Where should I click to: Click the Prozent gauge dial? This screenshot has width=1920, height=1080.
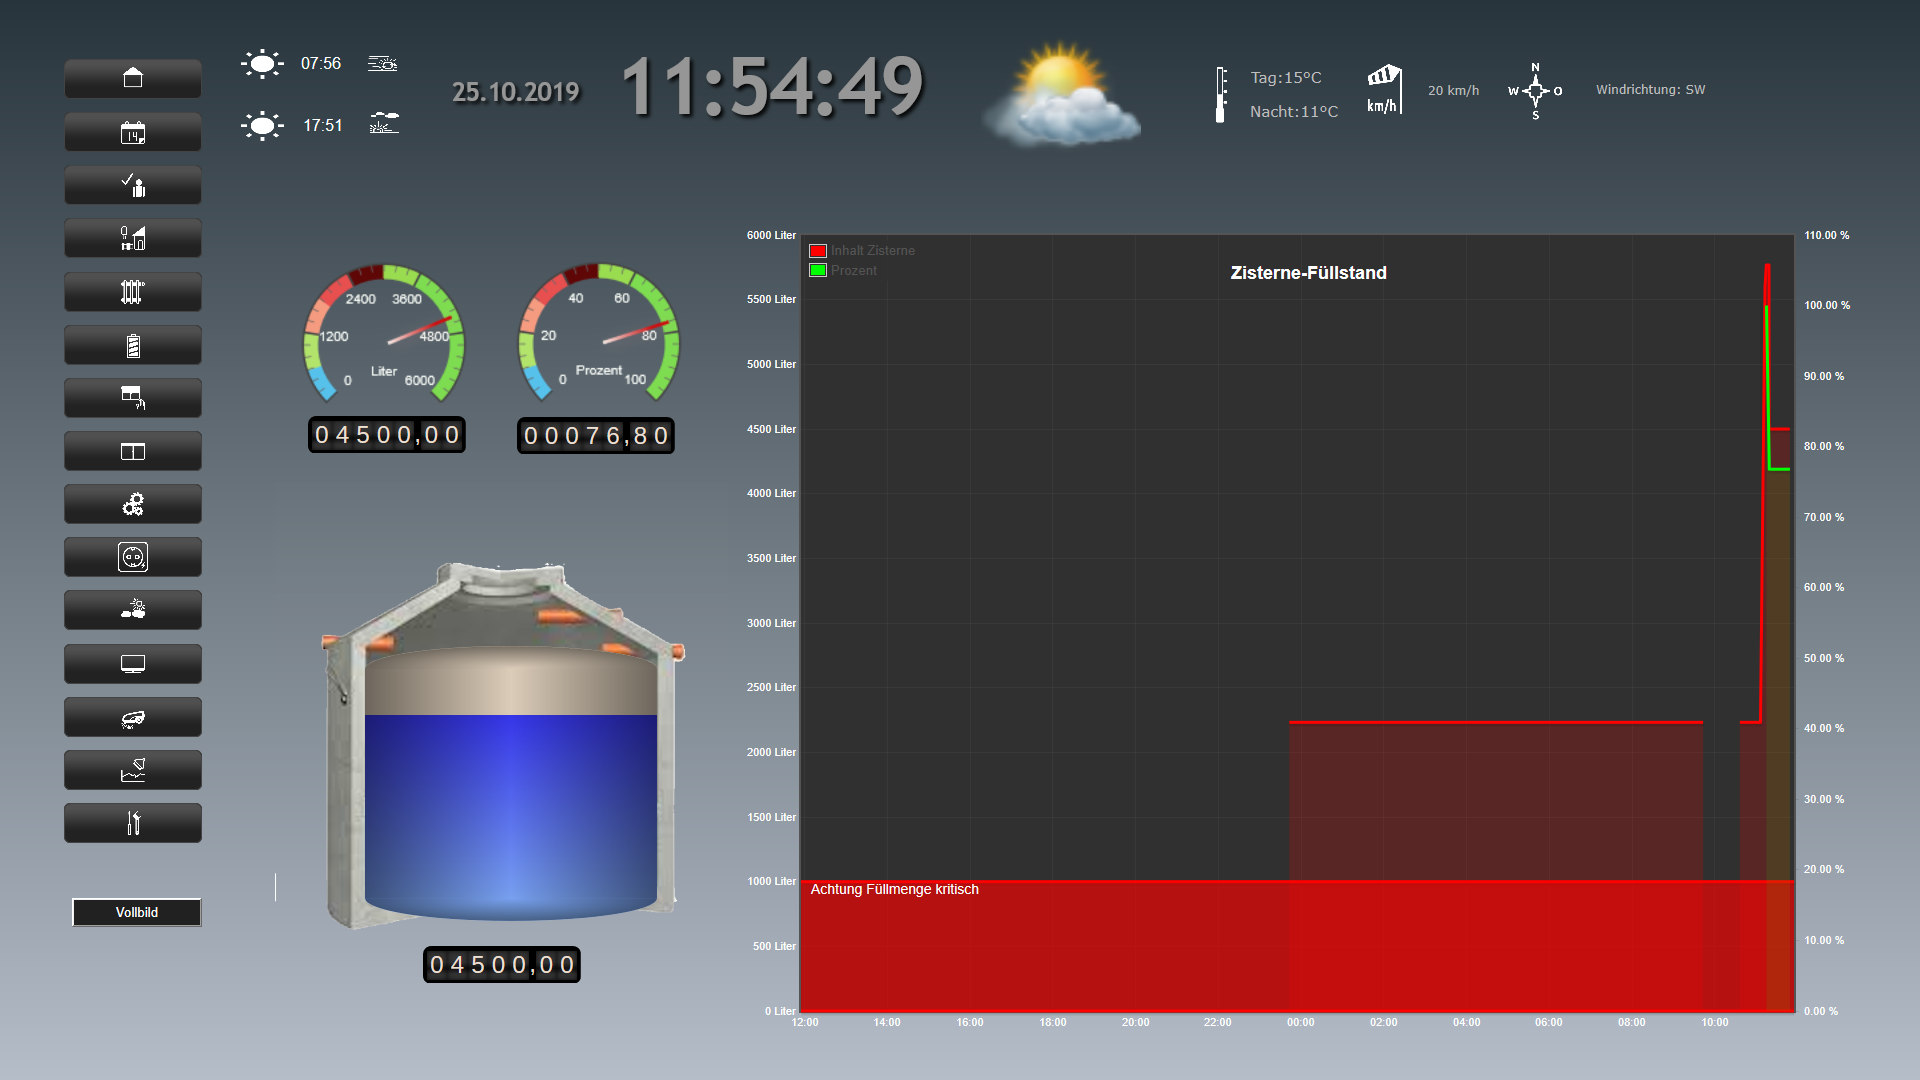pos(599,333)
